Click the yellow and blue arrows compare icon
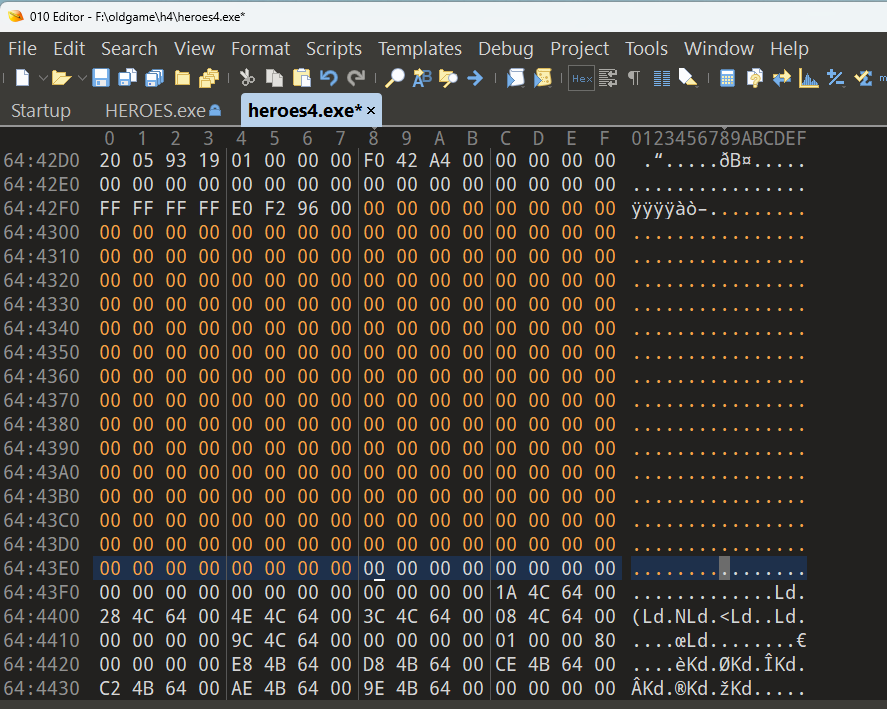Image resolution: width=887 pixels, height=709 pixels. click(782, 78)
